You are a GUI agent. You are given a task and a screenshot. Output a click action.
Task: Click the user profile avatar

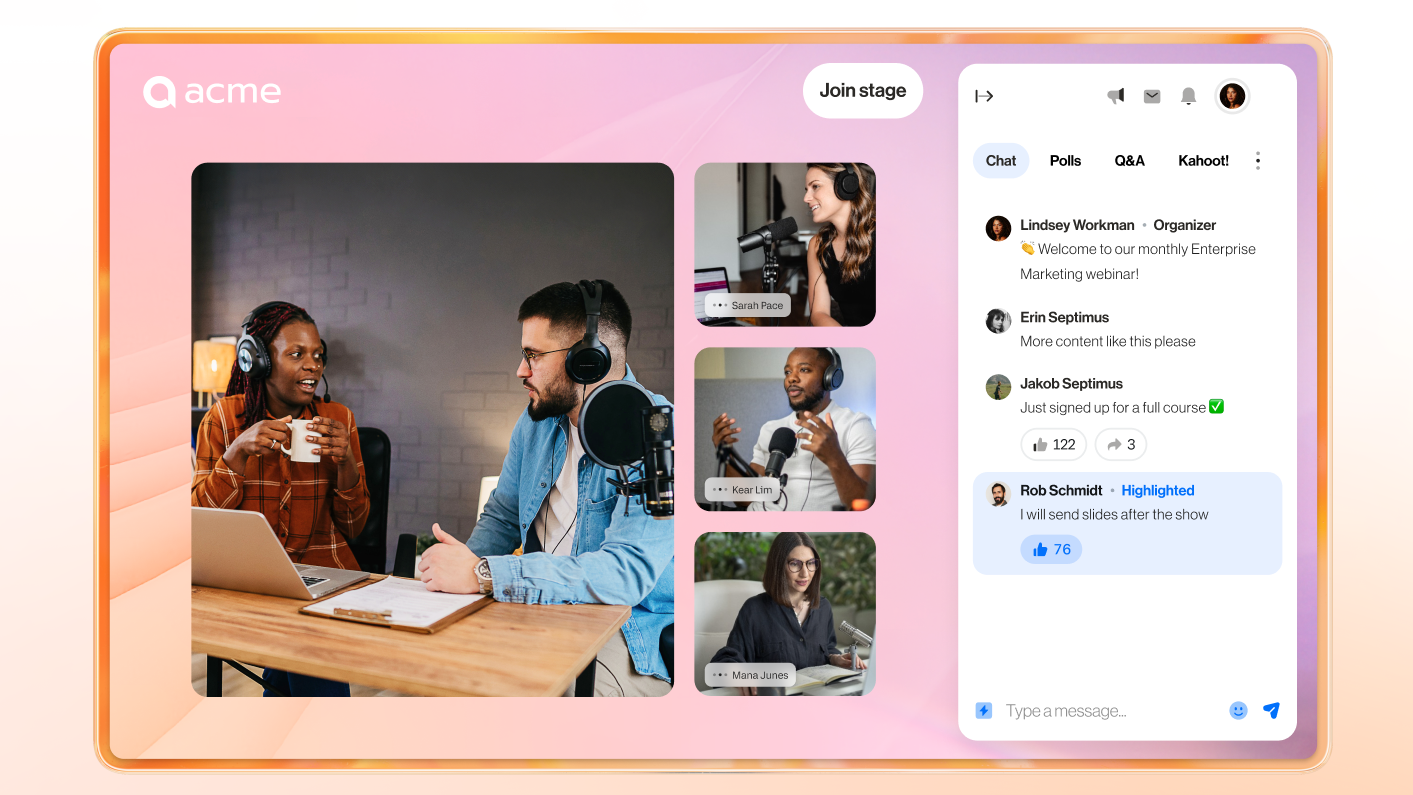coord(1232,96)
